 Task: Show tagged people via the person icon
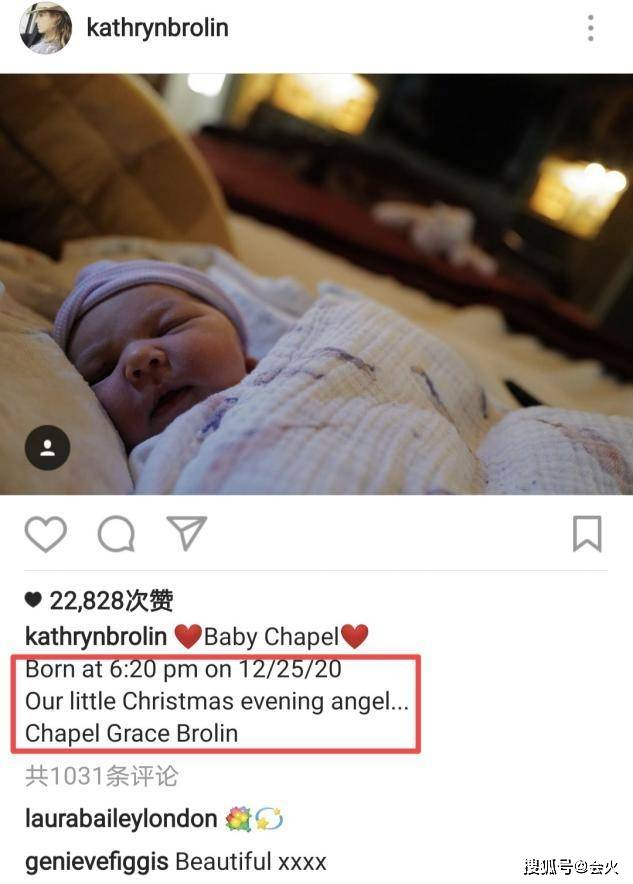[x=47, y=448]
